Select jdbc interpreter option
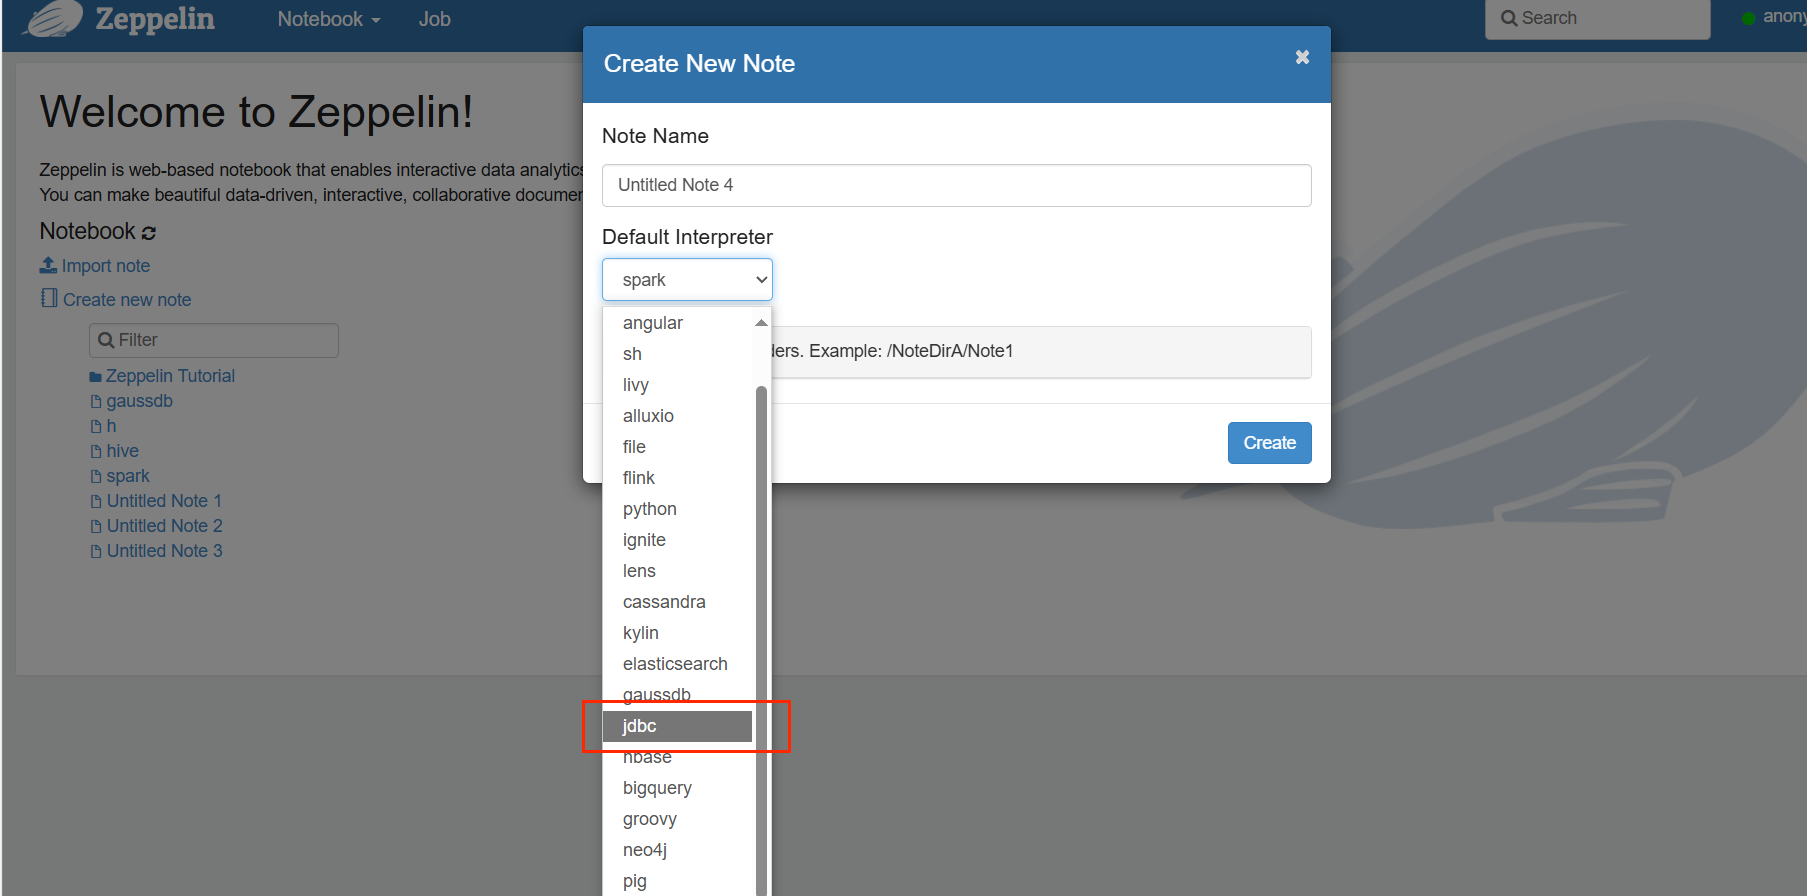Viewport: 1807px width, 896px height. point(677,726)
